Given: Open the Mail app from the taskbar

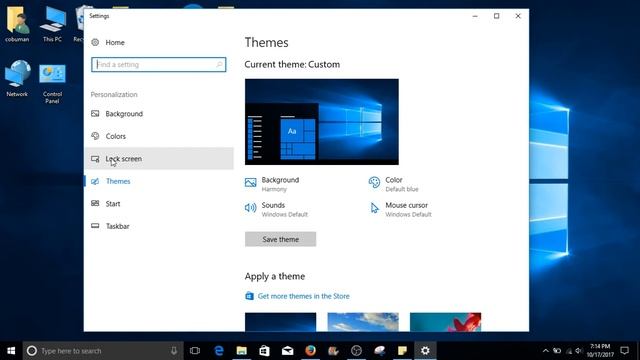Looking at the screenshot, I should (x=287, y=351).
